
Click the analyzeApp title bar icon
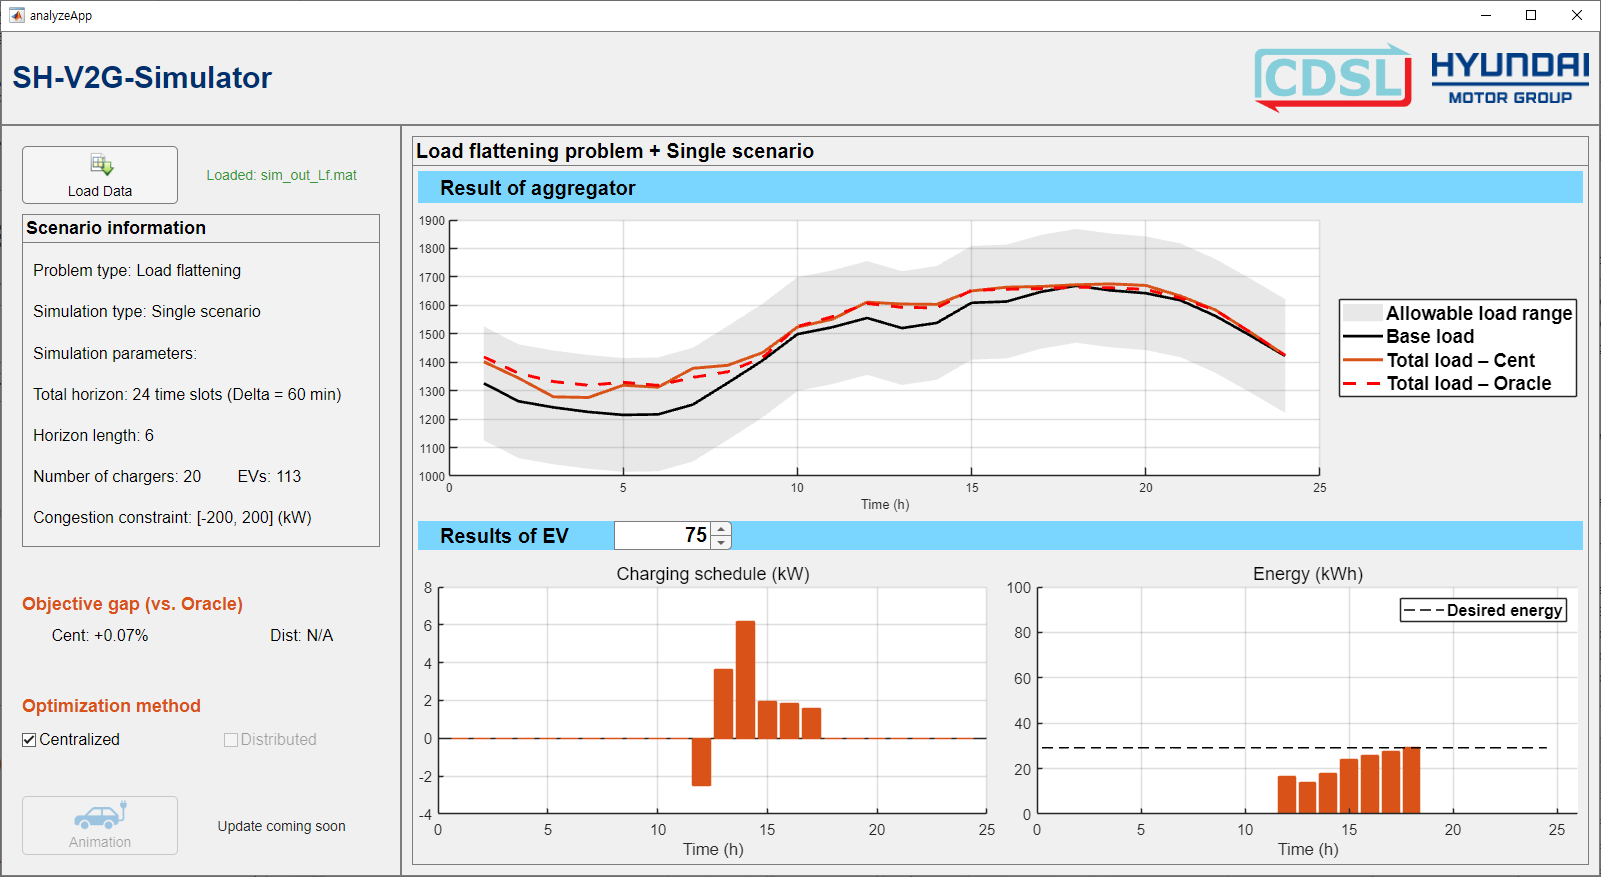coord(16,15)
